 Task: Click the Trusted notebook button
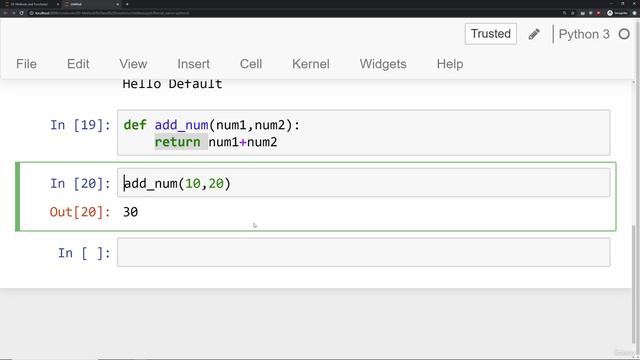click(491, 34)
